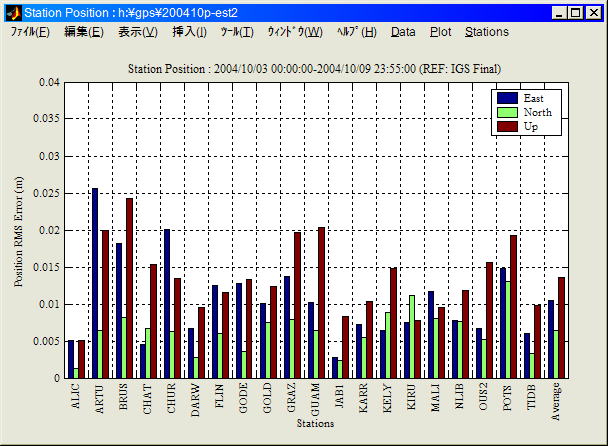Select the Stations x-axis label
The width and height of the screenshot is (608, 446).
[x=315, y=423]
